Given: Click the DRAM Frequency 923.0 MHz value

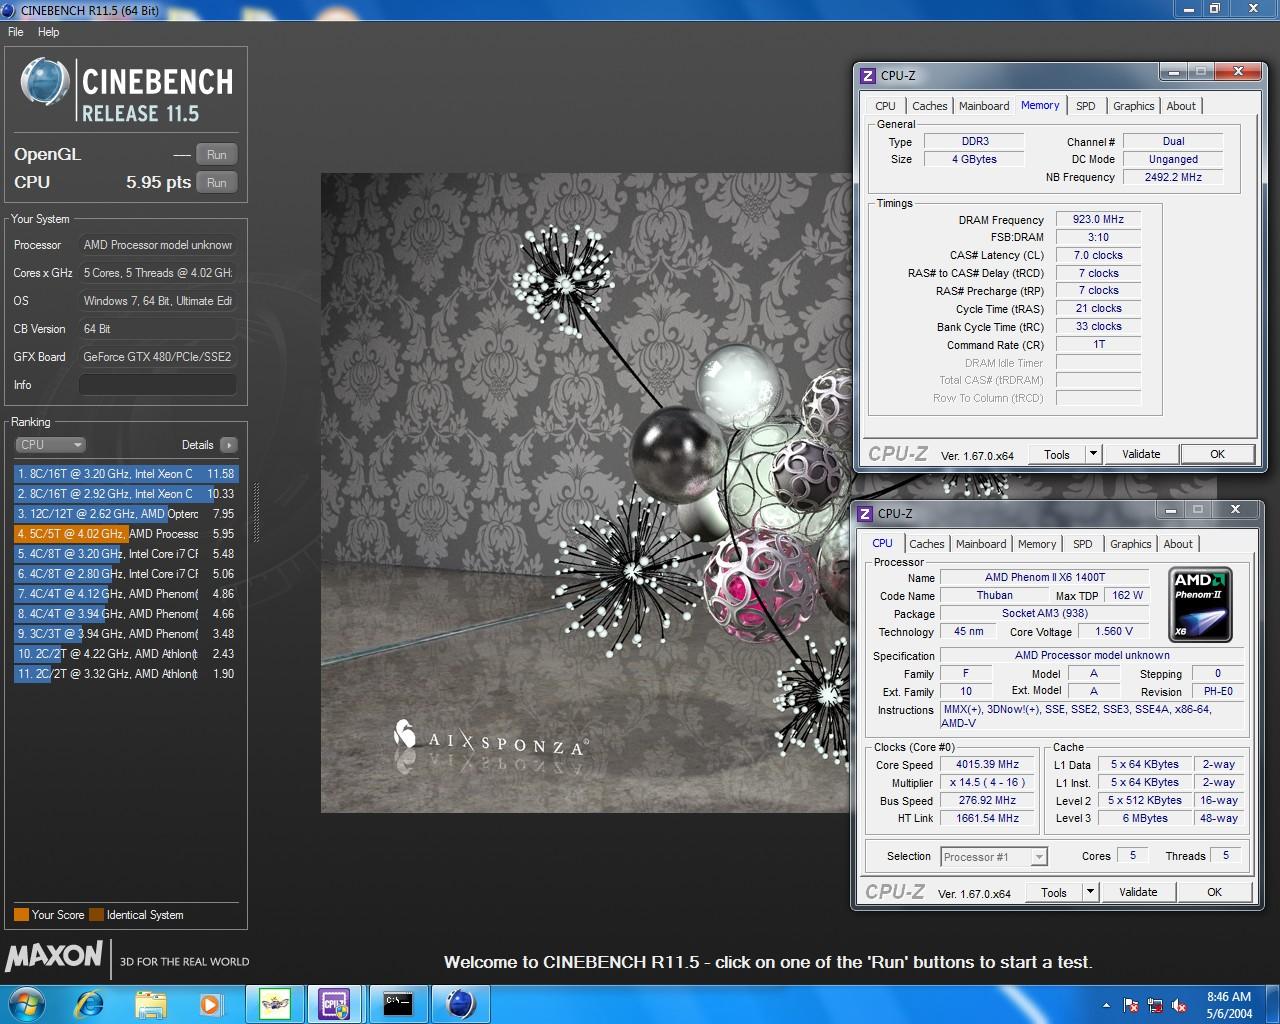Looking at the screenshot, I should (x=1098, y=219).
